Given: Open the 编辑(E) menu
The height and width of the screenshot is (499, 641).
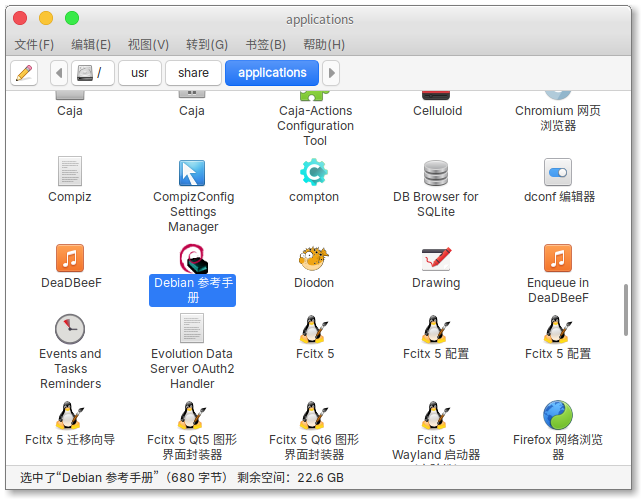Looking at the screenshot, I should [91, 45].
